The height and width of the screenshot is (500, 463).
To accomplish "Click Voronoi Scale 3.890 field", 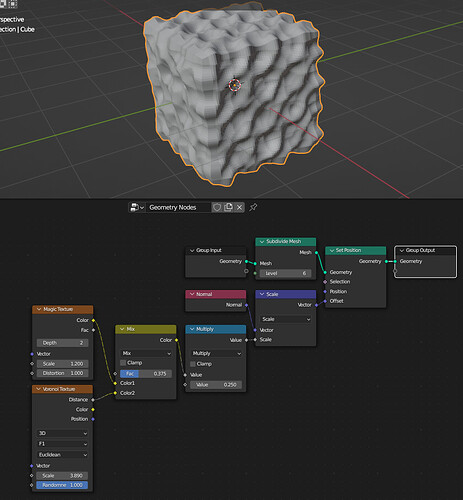I will (62, 476).
